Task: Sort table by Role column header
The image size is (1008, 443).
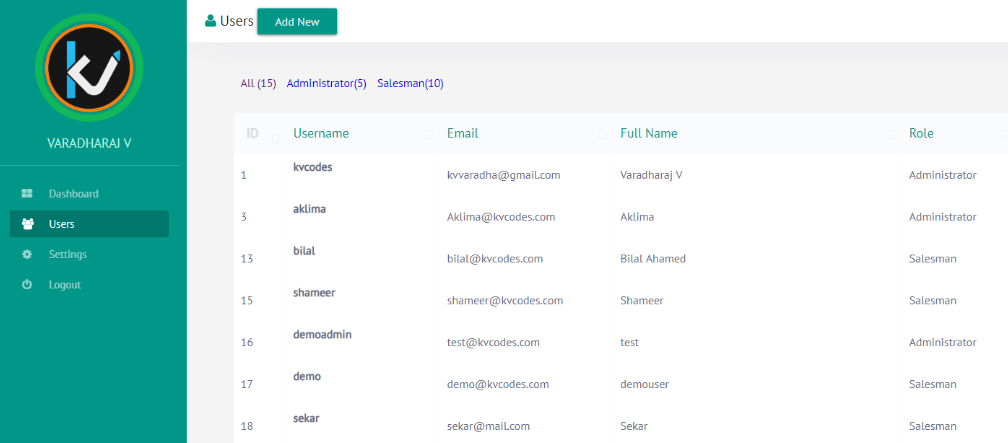Action: (x=921, y=134)
